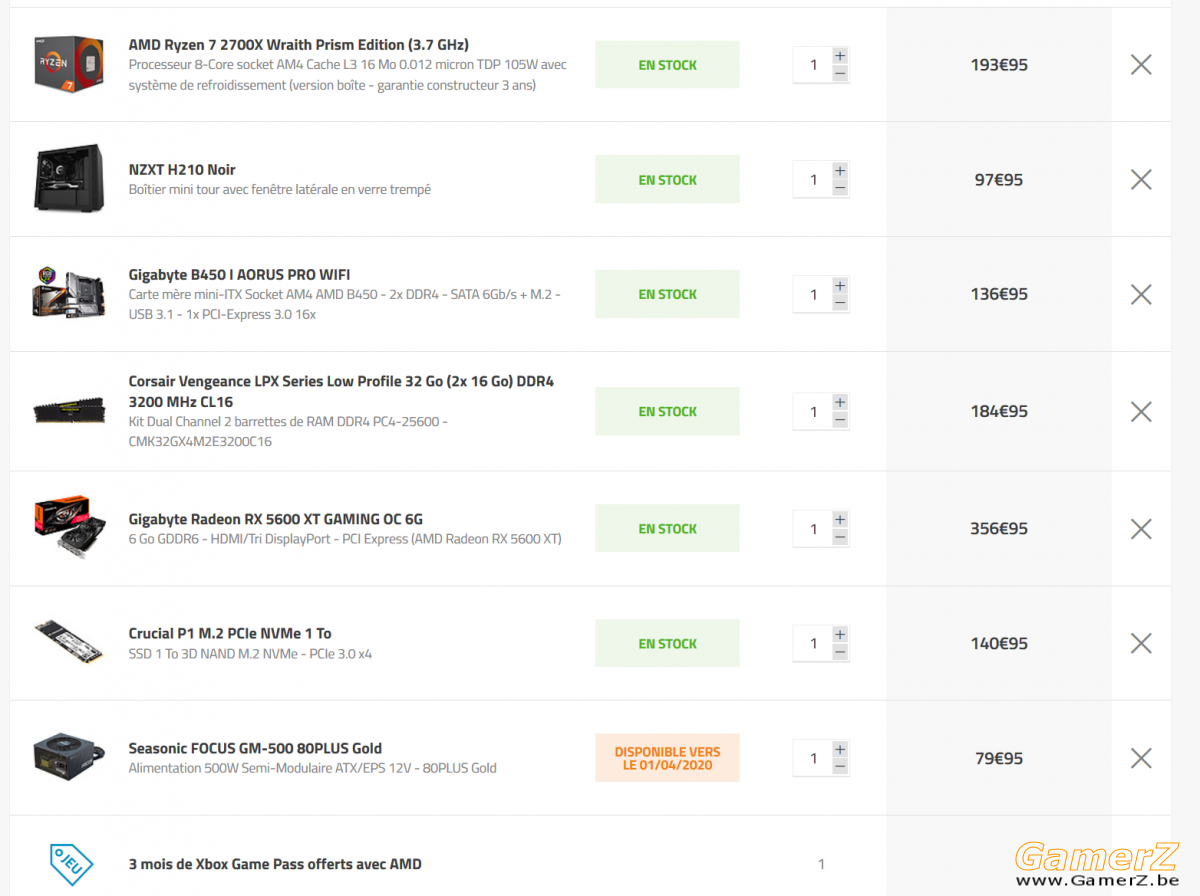Remove Gigabyte B450 I AORUS PRO WIFI item
1200x896 pixels.
click(1141, 294)
